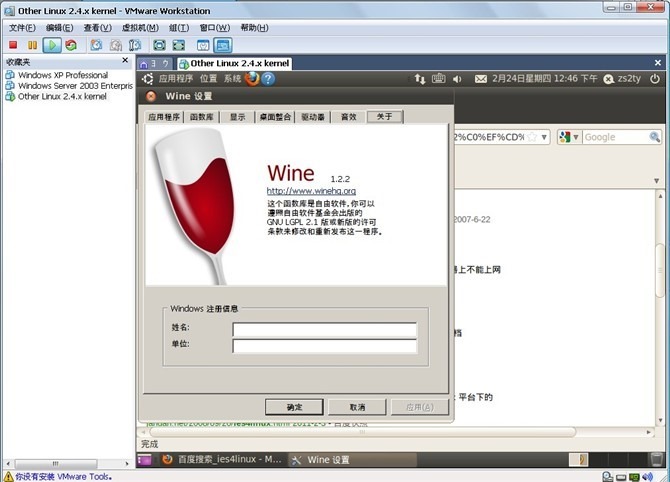
Task: Select Other Linux 2.4.x kernel in favorites
Action: tap(56, 96)
